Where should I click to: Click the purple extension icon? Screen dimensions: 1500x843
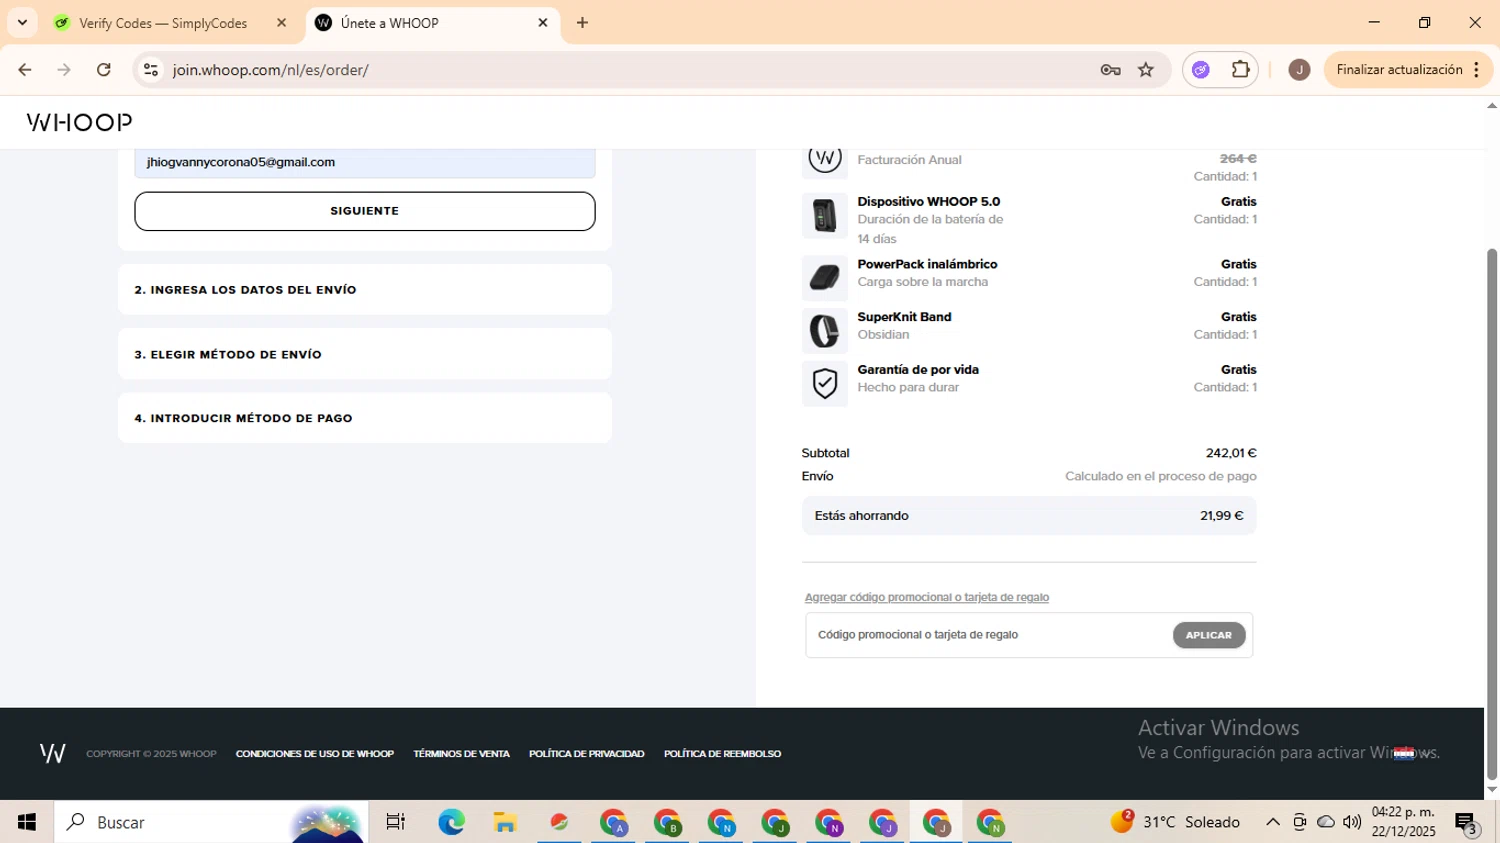1201,70
